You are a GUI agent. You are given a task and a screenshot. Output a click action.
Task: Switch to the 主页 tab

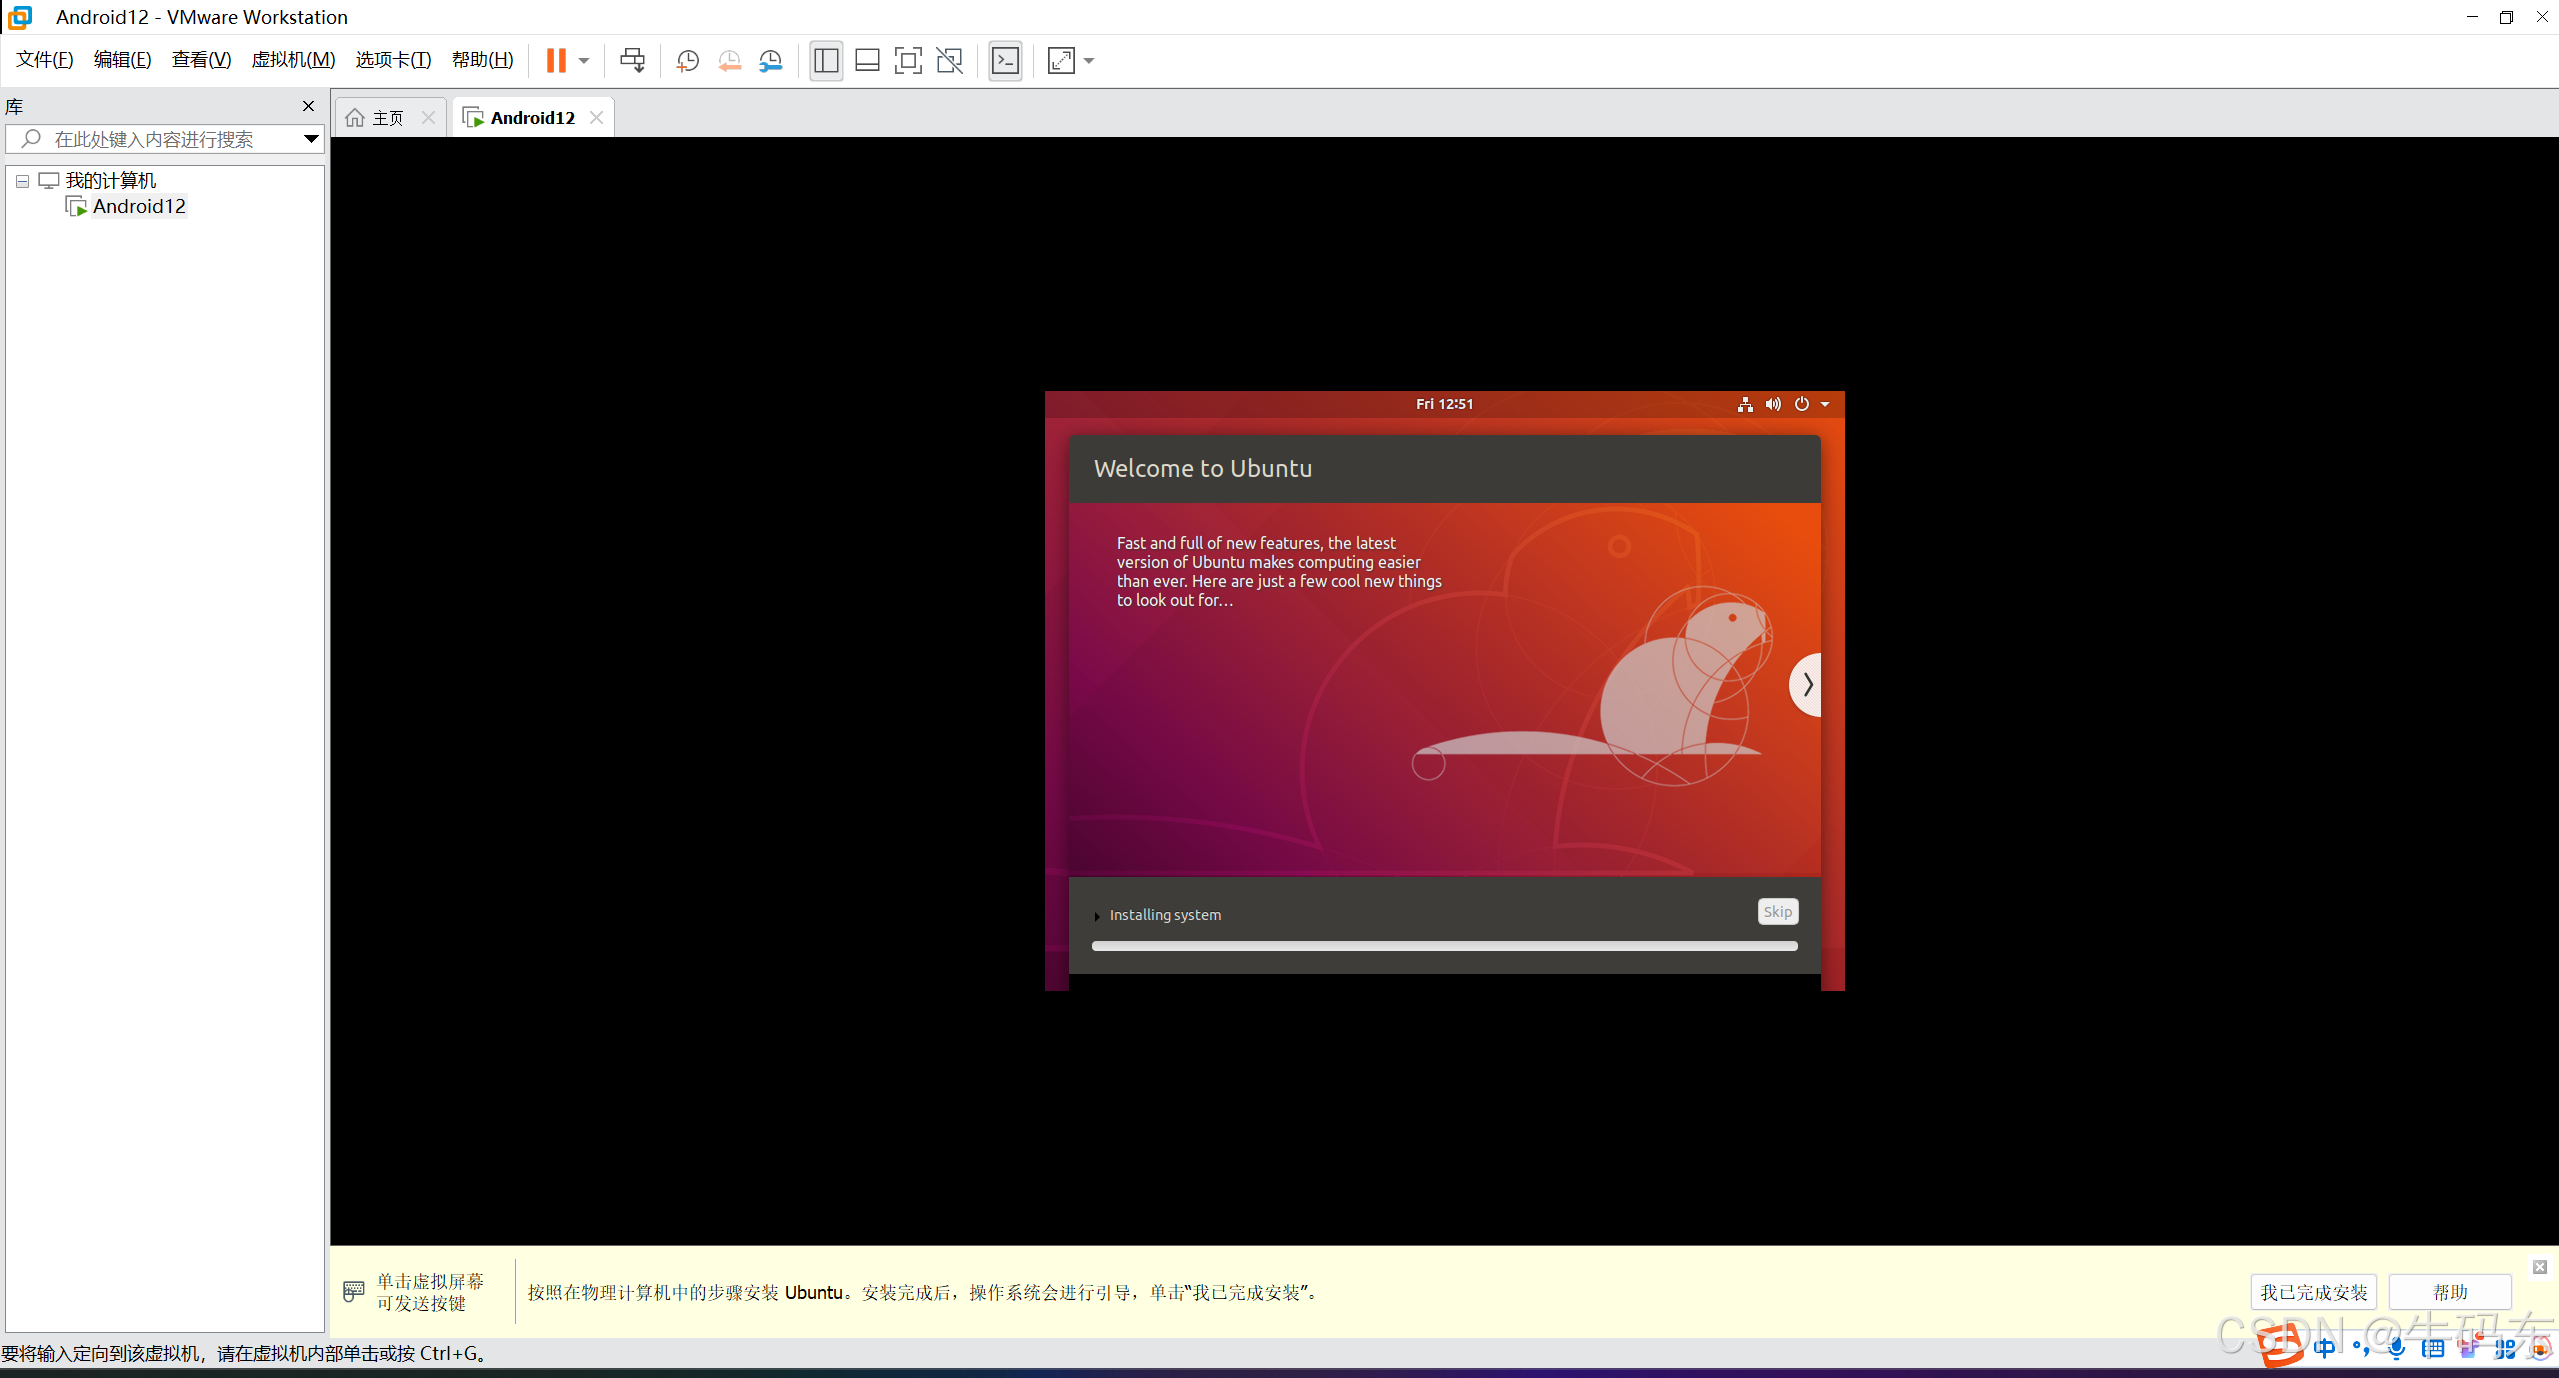[387, 118]
